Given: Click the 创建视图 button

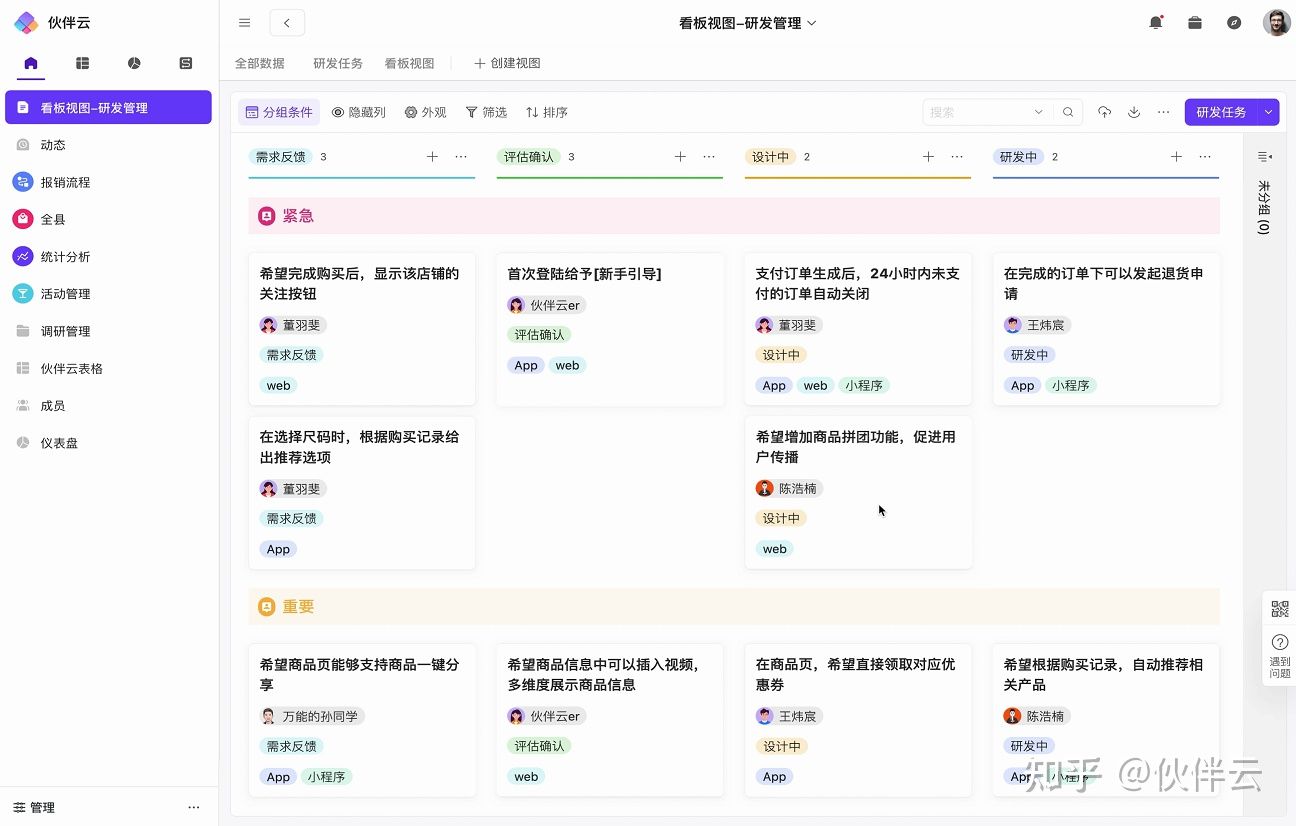Looking at the screenshot, I should (x=507, y=63).
